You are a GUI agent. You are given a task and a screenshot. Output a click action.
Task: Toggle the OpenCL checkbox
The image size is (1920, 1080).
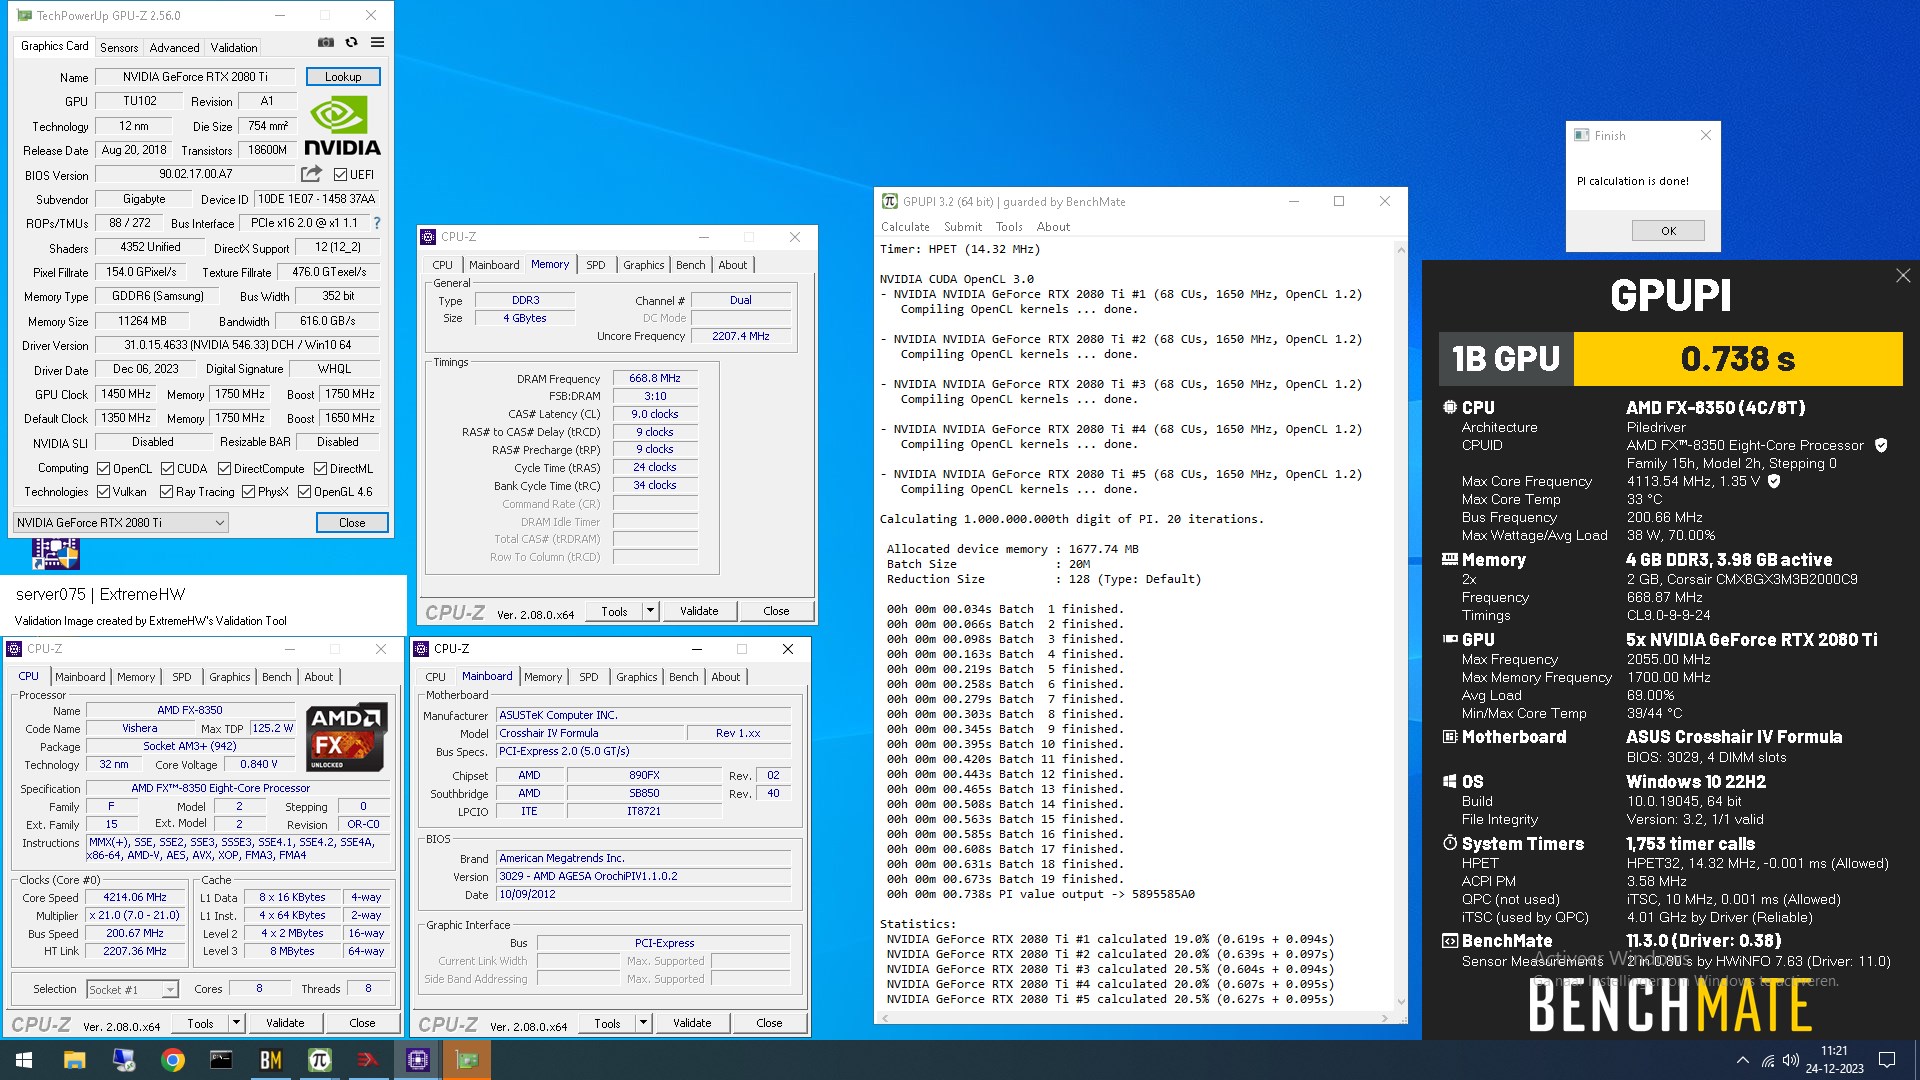coord(103,469)
